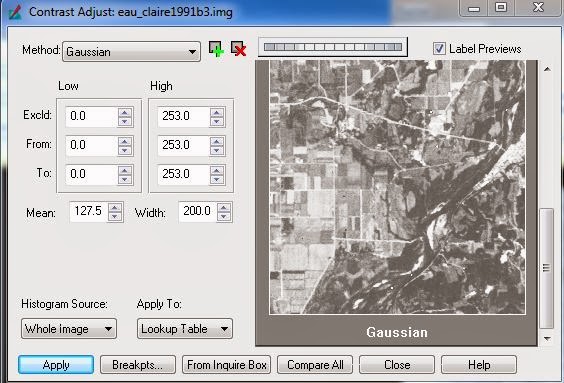
Task: Increase Mean with up arrow
Action: coord(115,208)
